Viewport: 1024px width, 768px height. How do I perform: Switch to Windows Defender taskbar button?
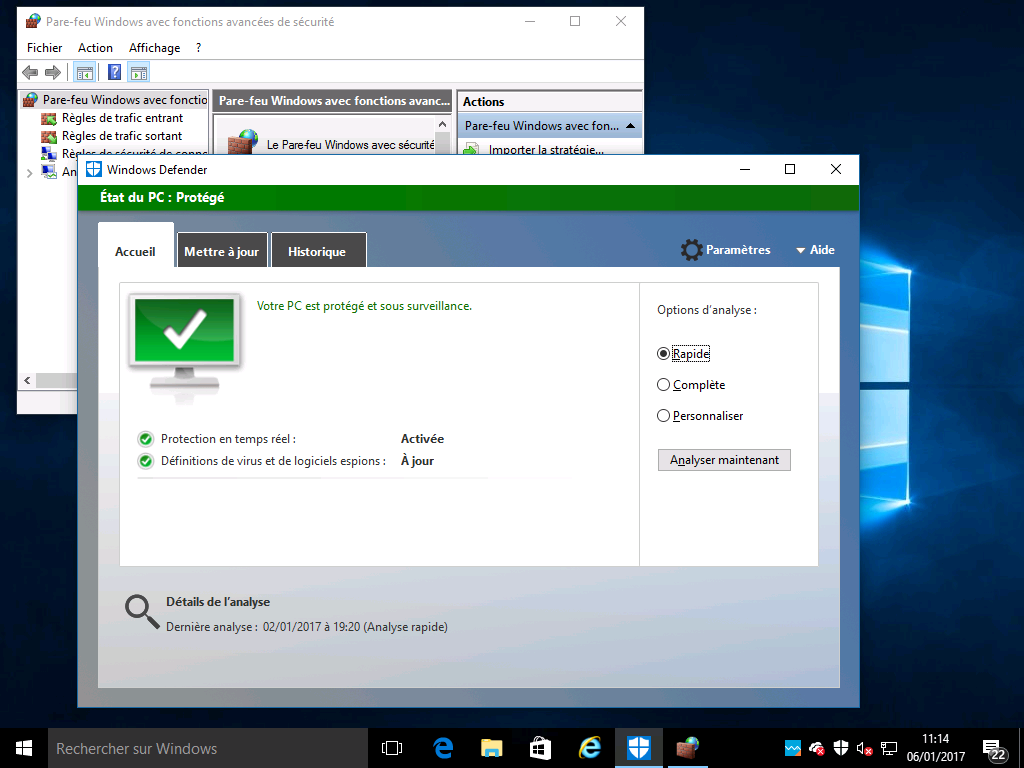[x=639, y=748]
